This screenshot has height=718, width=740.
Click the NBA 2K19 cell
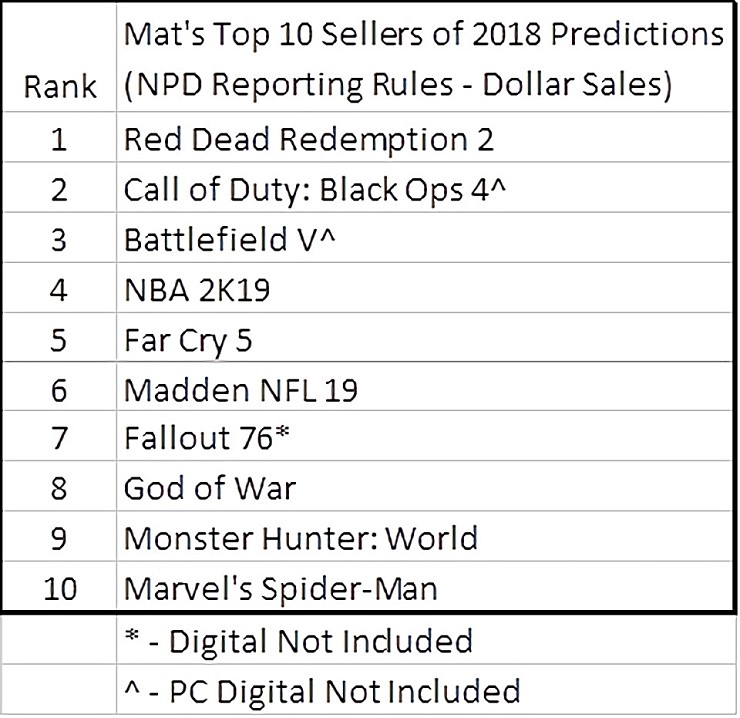(x=196, y=291)
